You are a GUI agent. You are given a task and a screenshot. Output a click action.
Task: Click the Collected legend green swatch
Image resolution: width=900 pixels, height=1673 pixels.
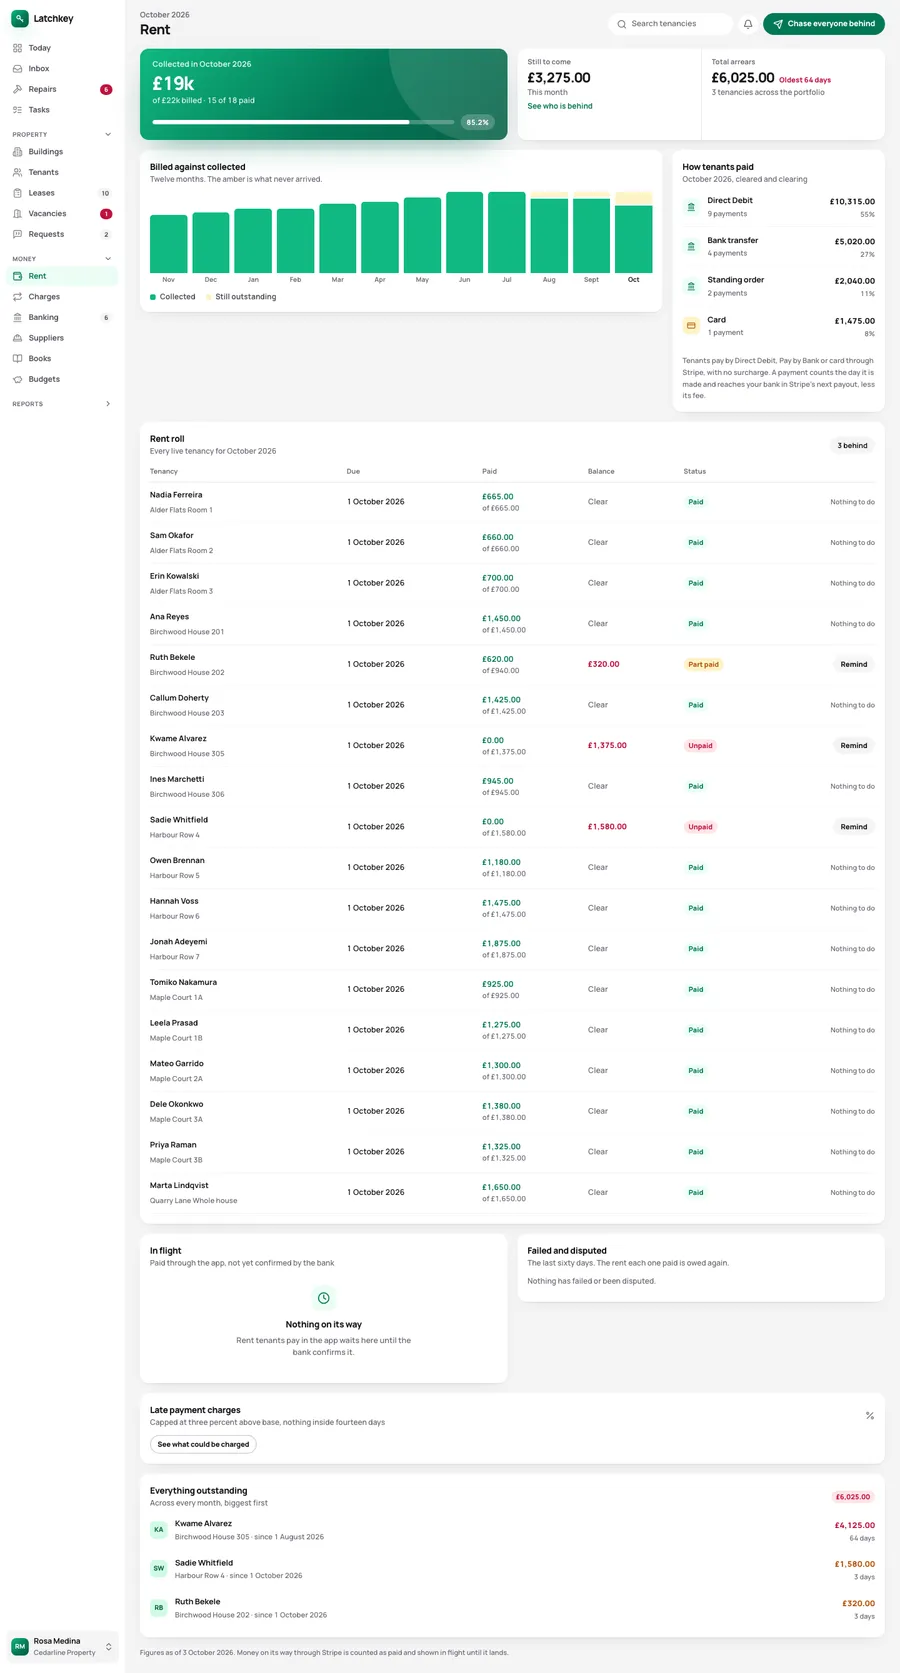pos(153,297)
